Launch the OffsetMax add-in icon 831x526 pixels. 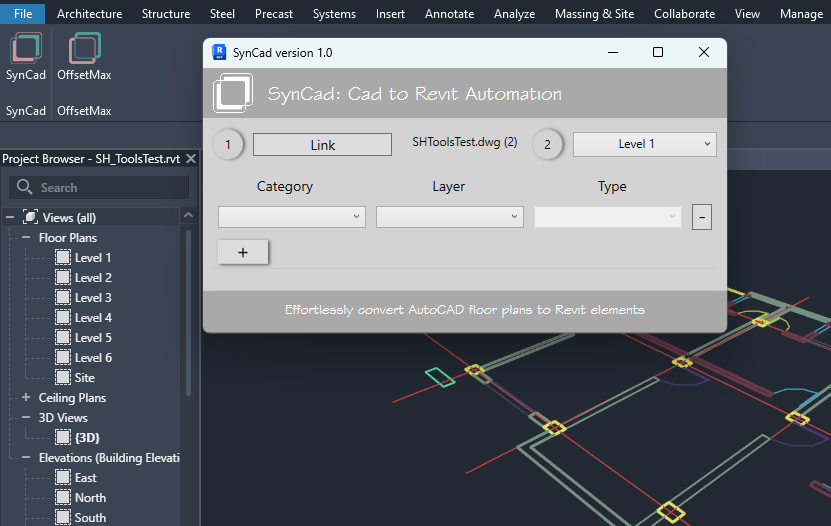coord(84,48)
